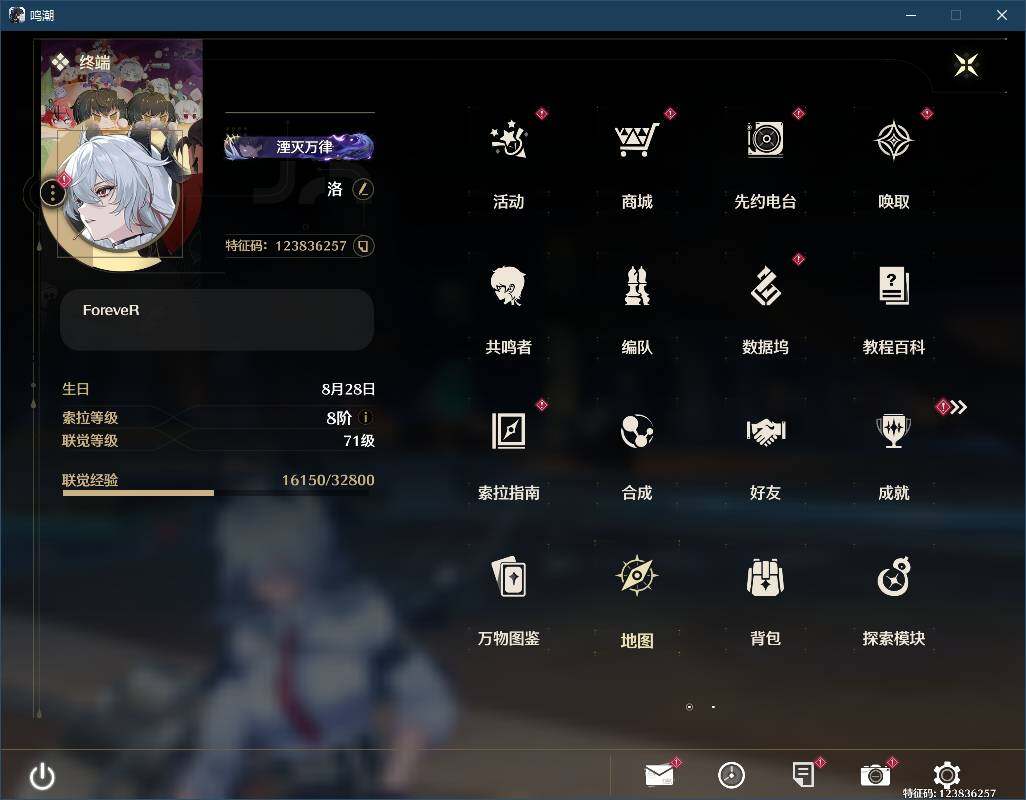The image size is (1026, 800).
Task: Select the first page indicator dot
Action: tap(689, 707)
